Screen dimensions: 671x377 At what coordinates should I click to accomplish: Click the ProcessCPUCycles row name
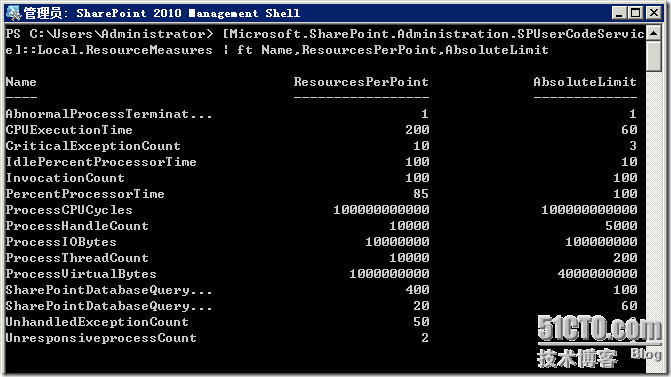pos(69,210)
